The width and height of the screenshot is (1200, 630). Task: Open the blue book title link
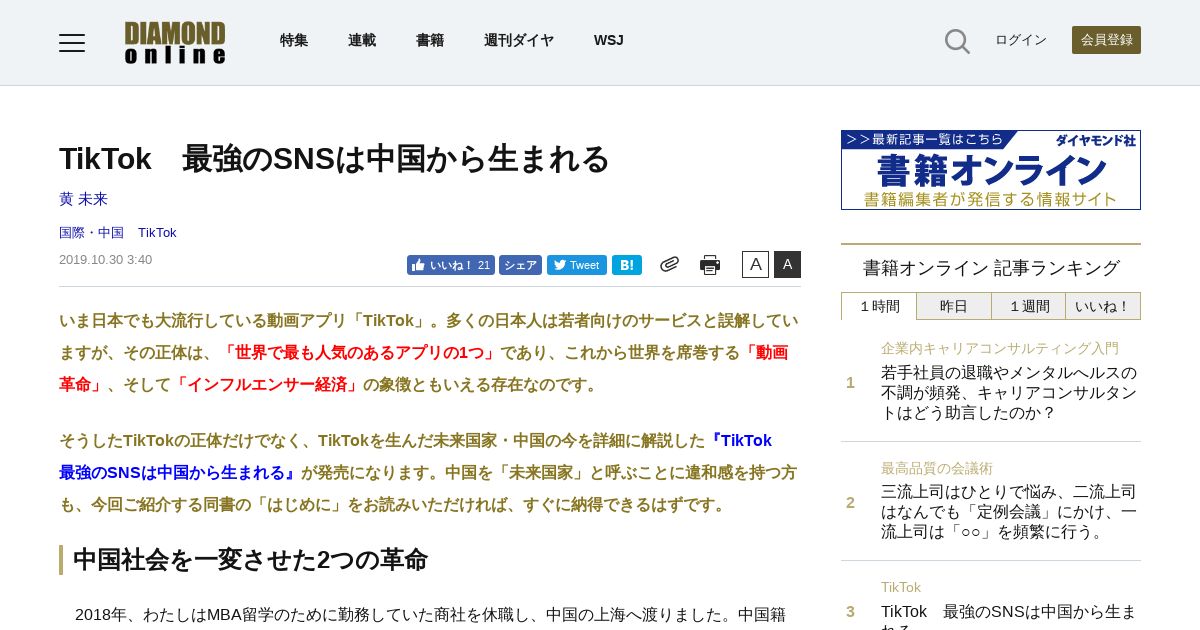415,457
